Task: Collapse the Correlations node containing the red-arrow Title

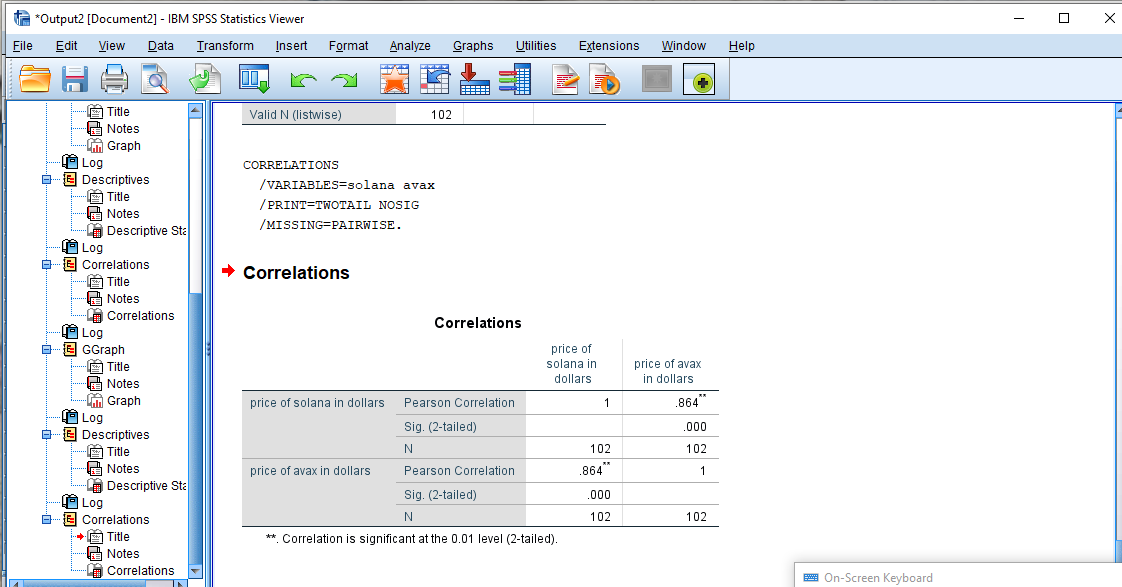Action: [47, 520]
